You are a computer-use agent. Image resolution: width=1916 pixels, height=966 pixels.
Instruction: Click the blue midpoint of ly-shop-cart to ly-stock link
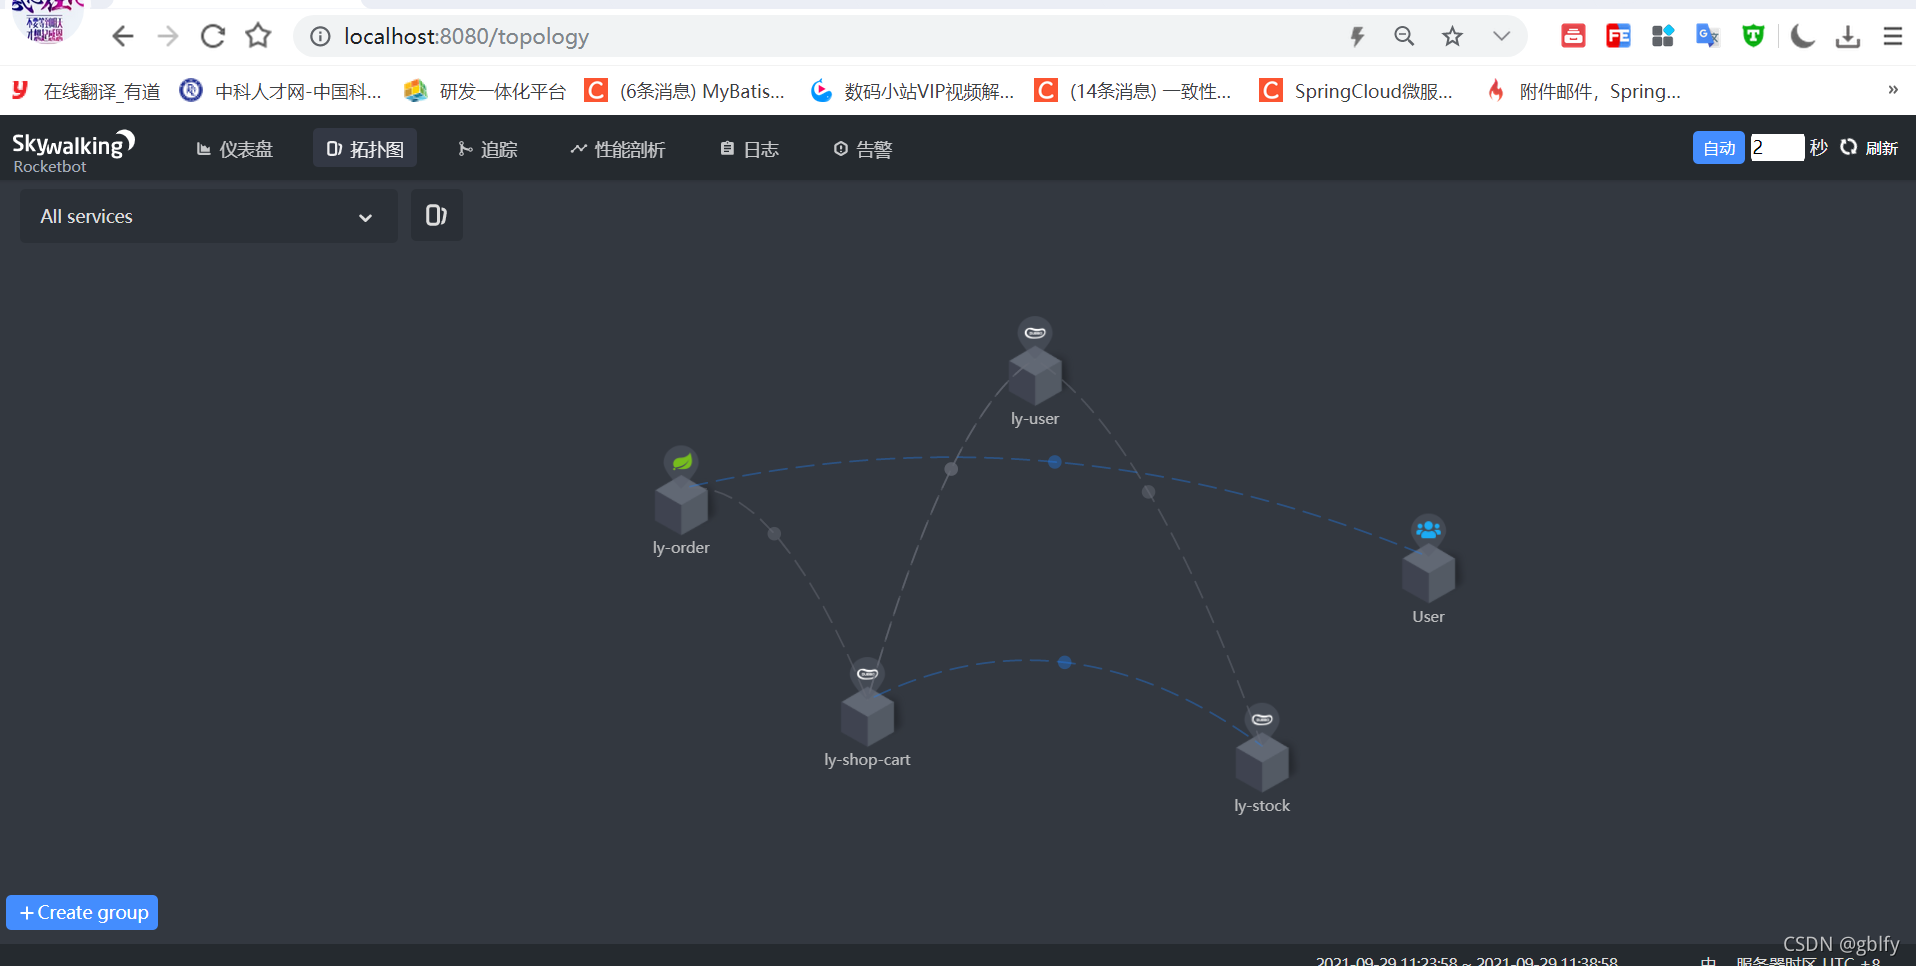[x=1065, y=662]
